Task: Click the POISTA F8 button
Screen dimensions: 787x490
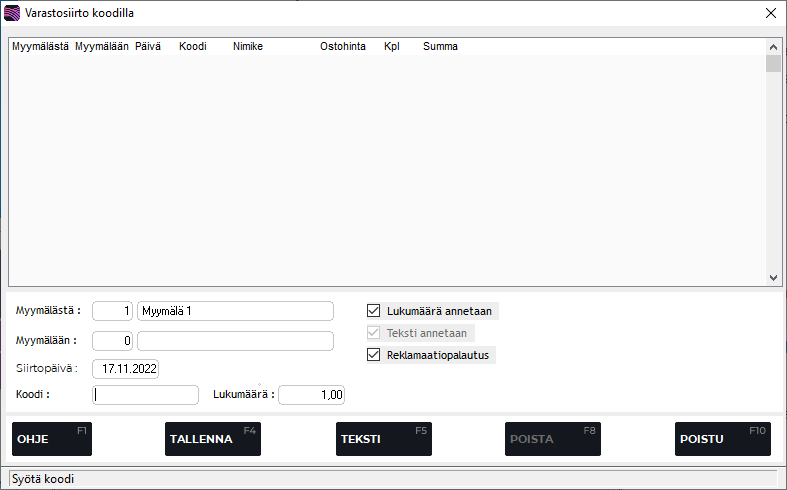Action: coord(553,439)
